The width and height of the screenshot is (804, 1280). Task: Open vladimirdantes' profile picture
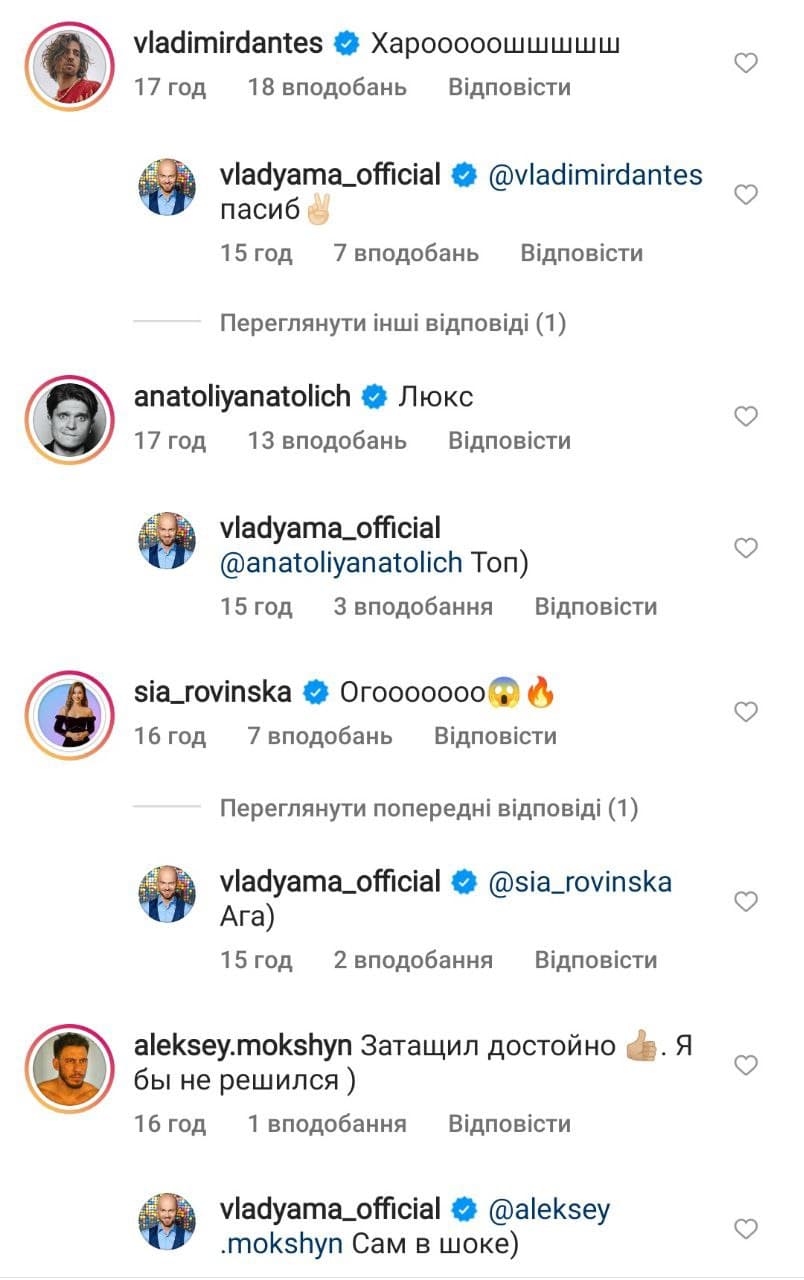(x=68, y=63)
